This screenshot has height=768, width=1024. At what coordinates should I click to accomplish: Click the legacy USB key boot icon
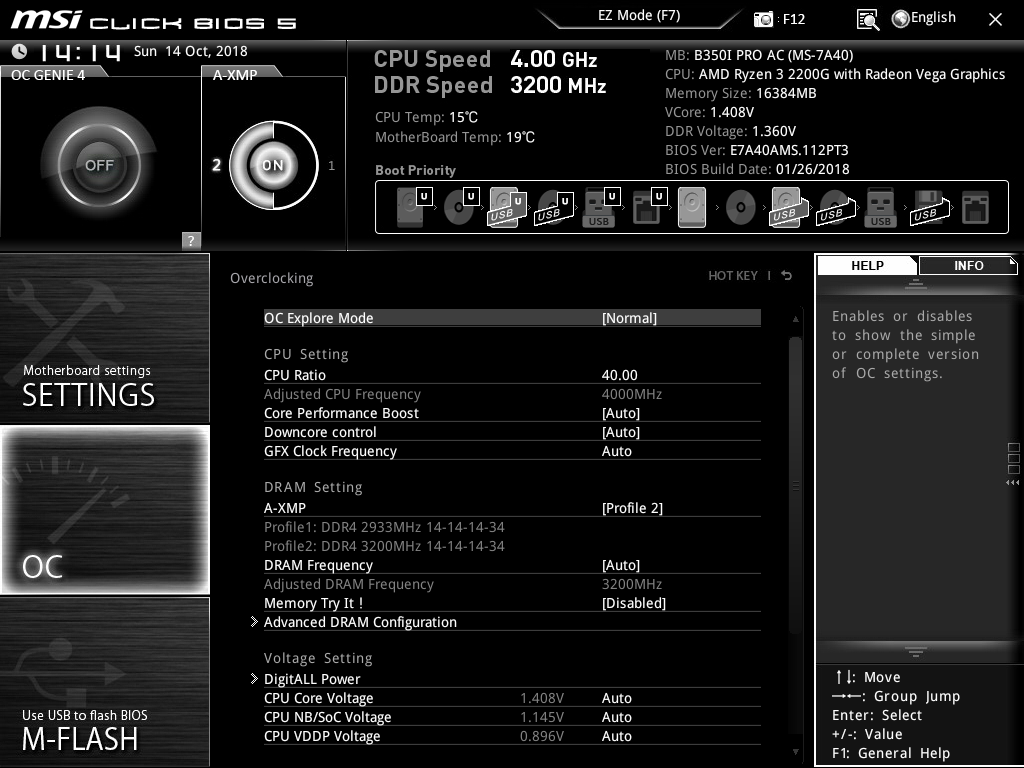pyautogui.click(x=880, y=207)
